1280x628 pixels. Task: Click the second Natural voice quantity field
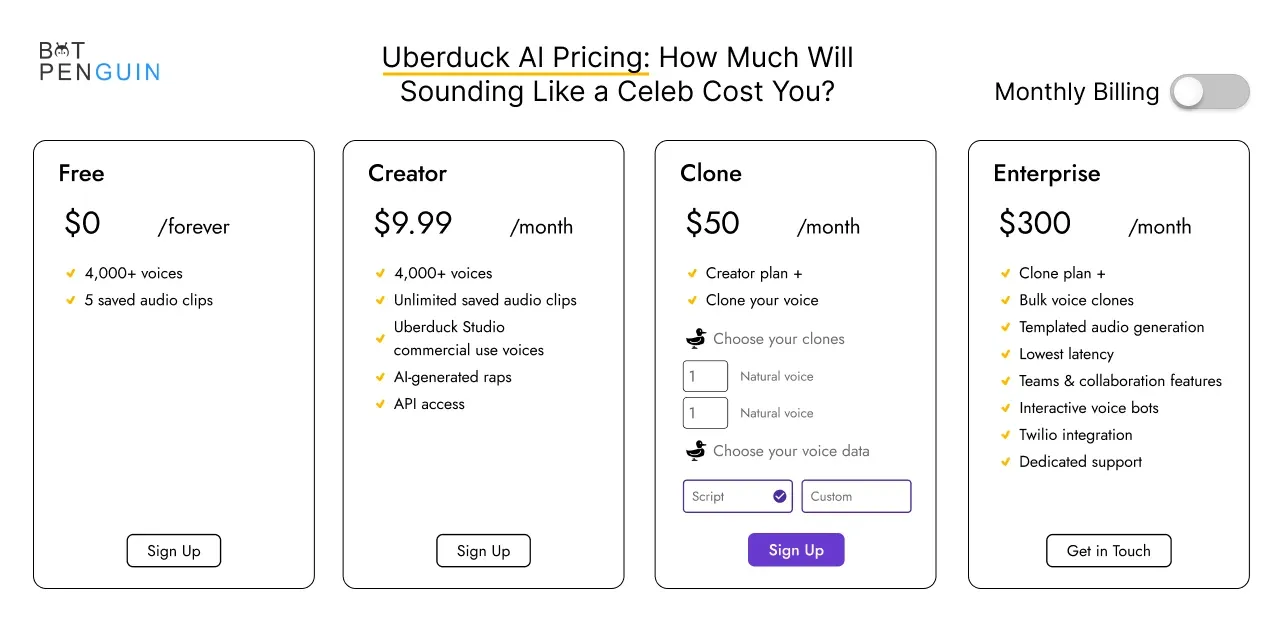(x=705, y=413)
